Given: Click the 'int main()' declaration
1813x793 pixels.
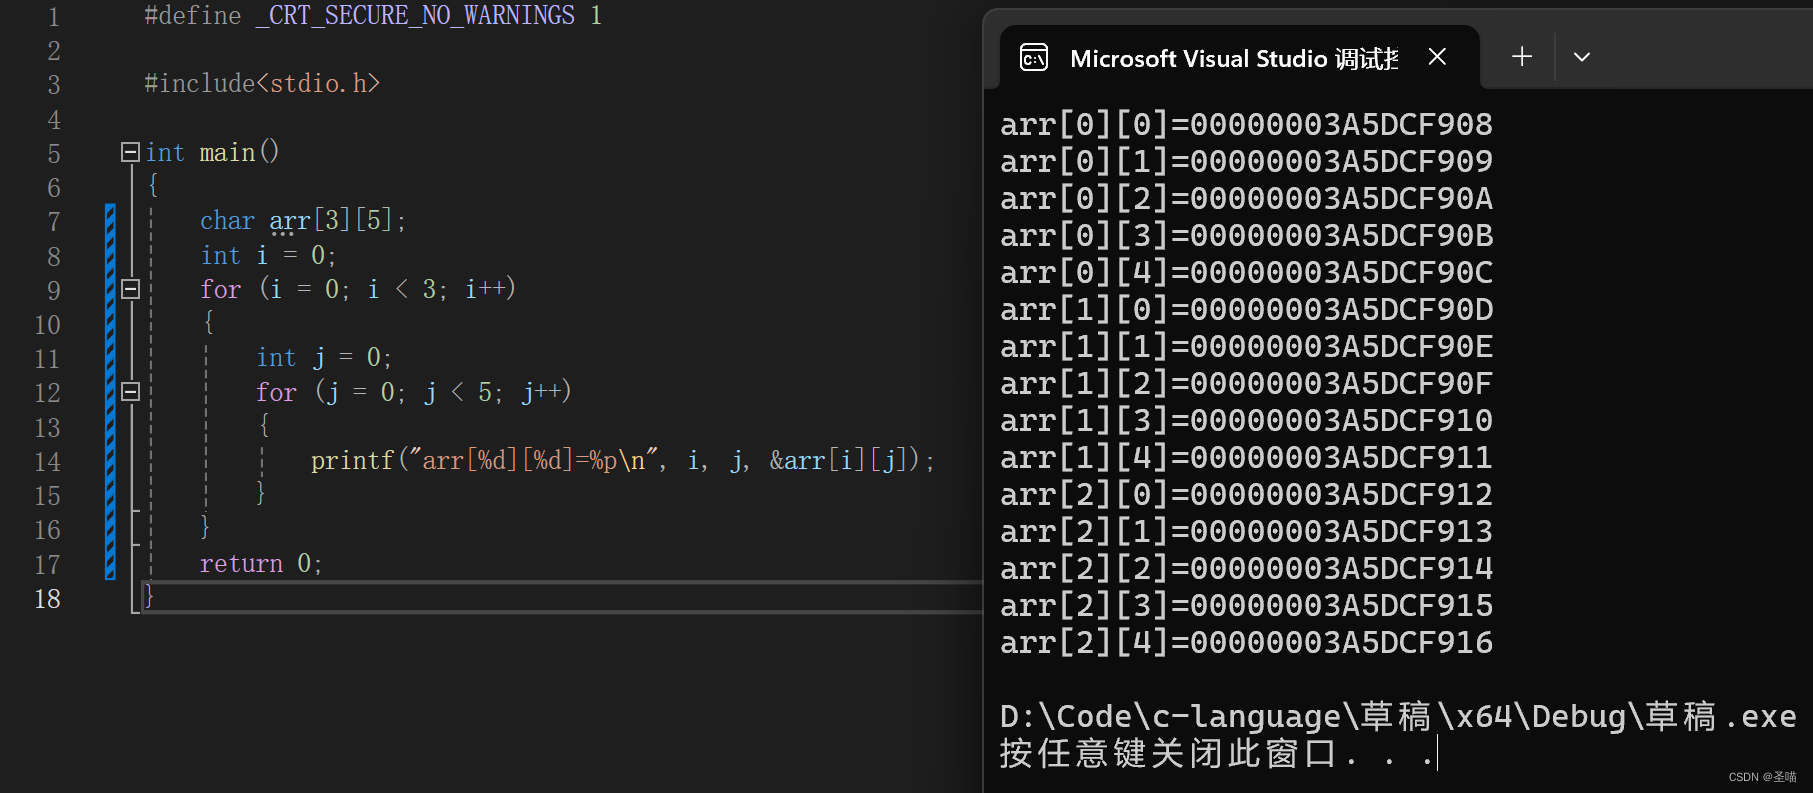Looking at the screenshot, I should [212, 152].
